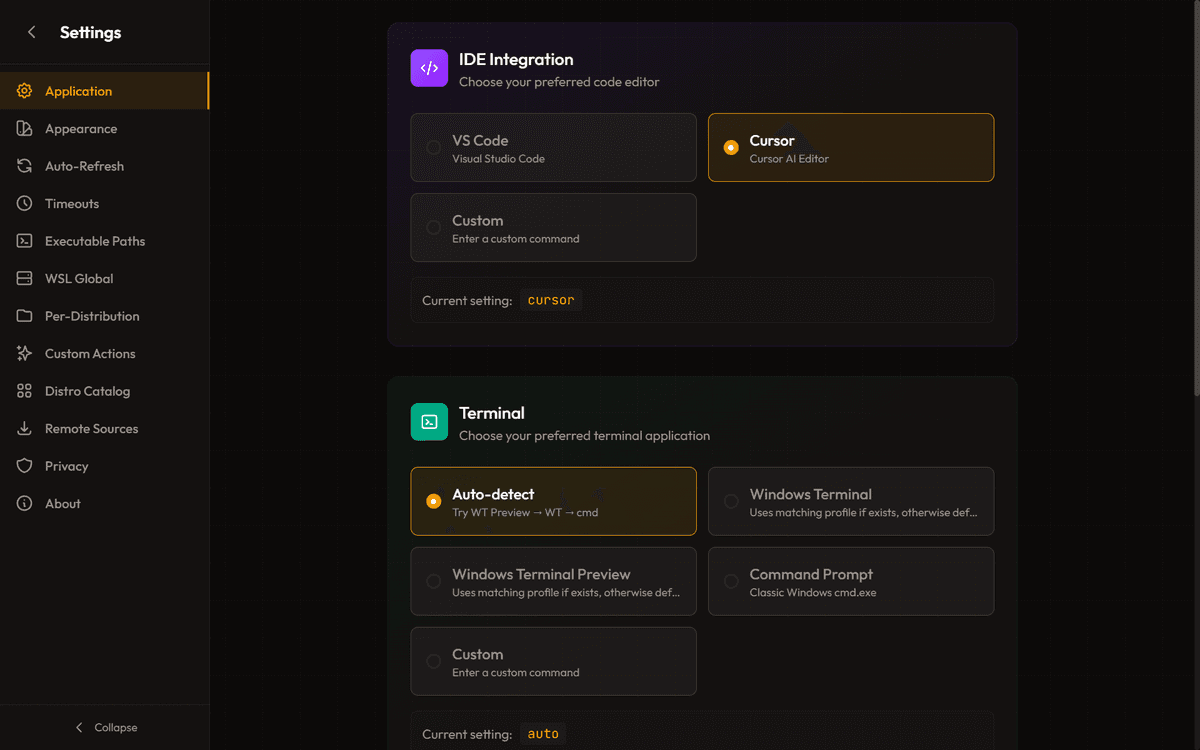Screen dimensions: 1200x750
Task: Select the Appearance settings icon
Action: (x=24, y=128)
